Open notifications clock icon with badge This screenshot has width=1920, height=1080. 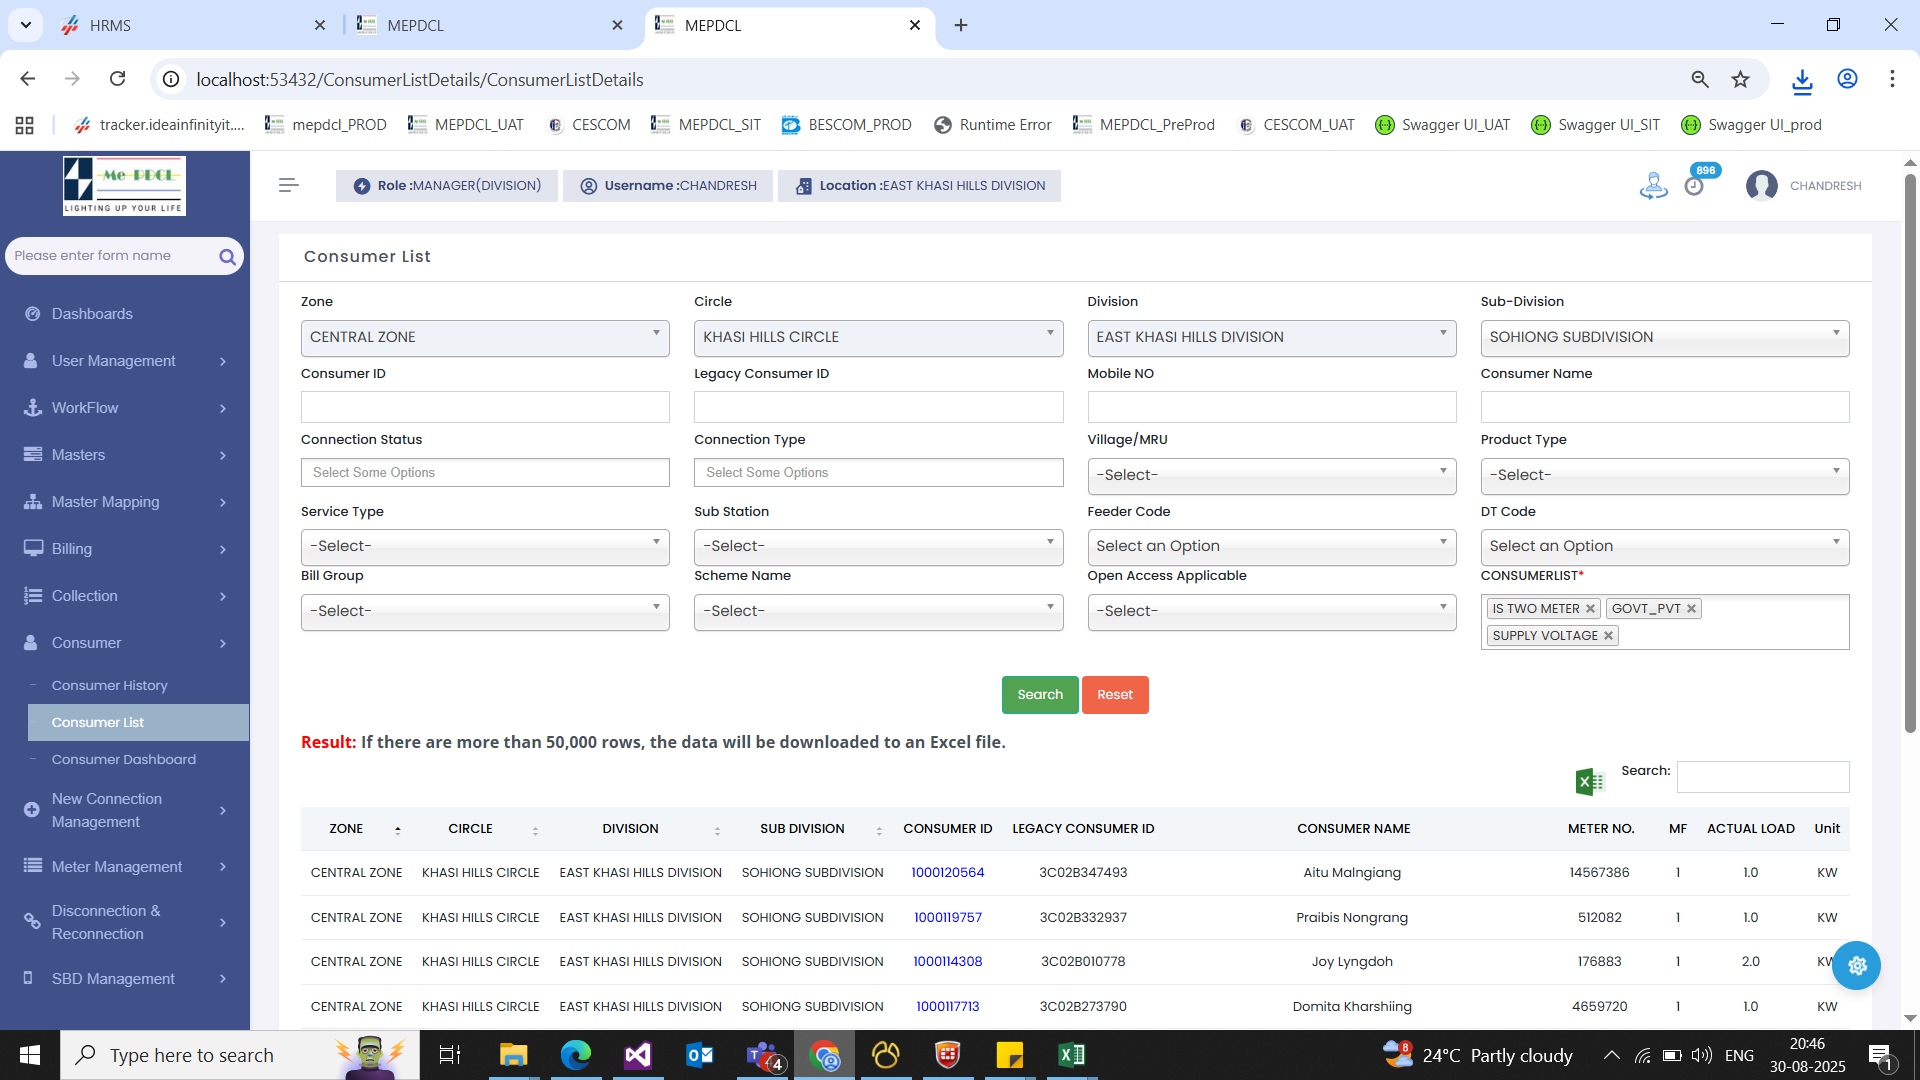point(1694,186)
